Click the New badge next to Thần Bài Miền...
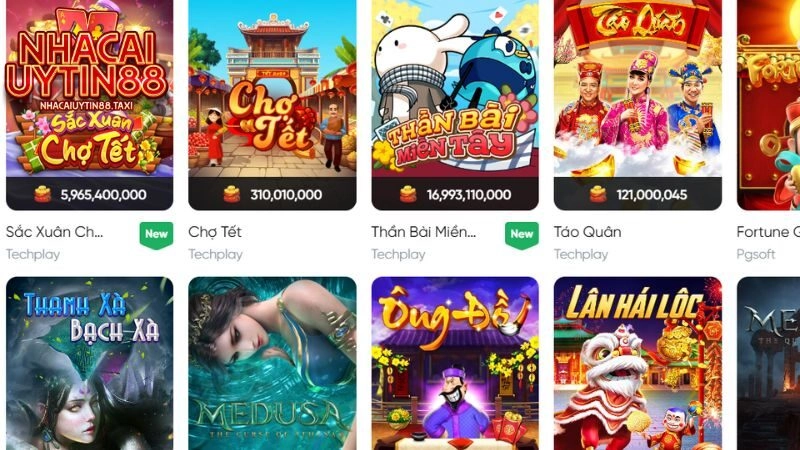This screenshot has height=450, width=800. coord(521,235)
